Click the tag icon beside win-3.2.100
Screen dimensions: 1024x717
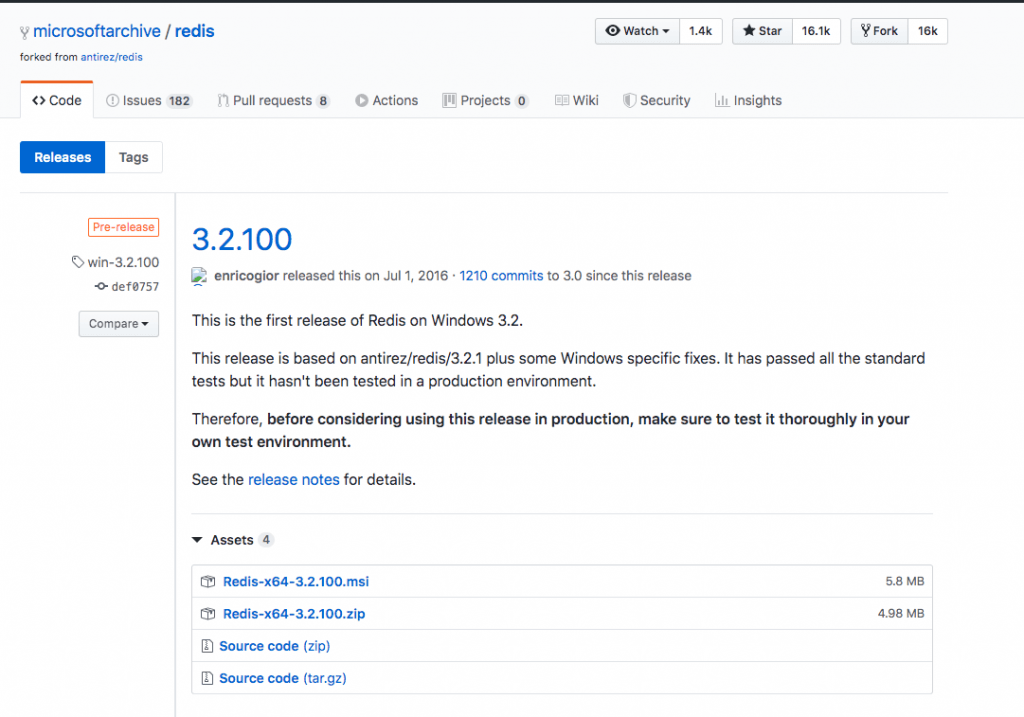(x=78, y=262)
